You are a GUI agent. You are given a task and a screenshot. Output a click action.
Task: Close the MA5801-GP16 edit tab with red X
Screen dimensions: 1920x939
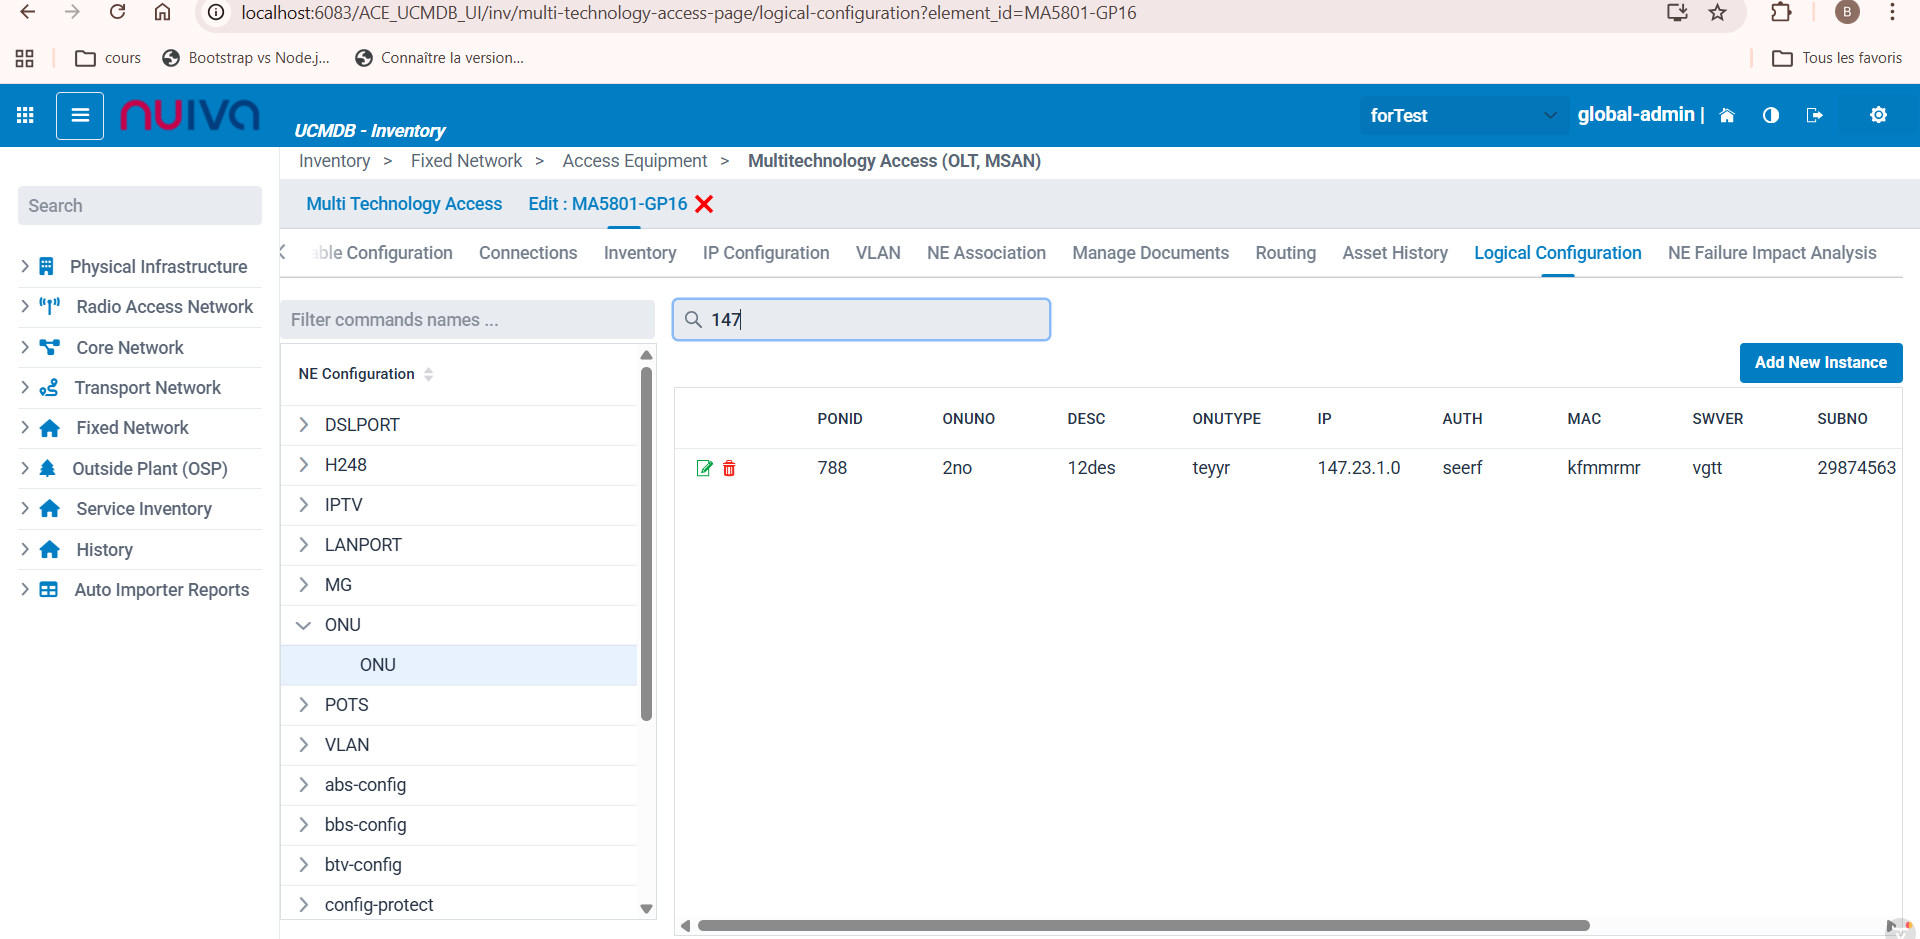[704, 204]
